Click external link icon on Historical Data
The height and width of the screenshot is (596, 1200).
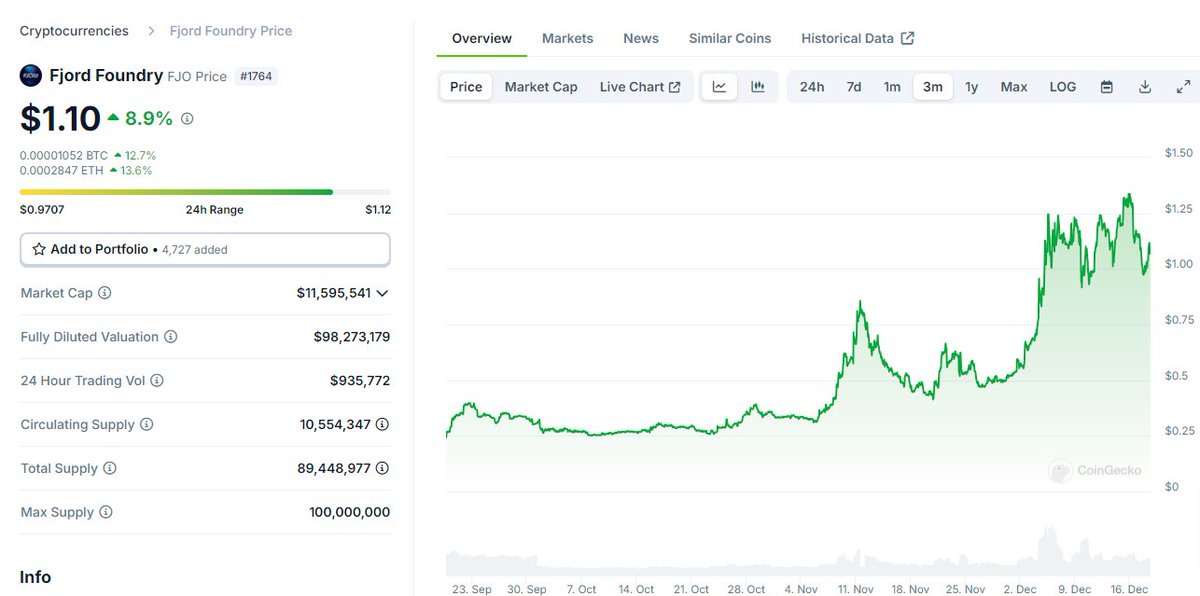click(908, 38)
